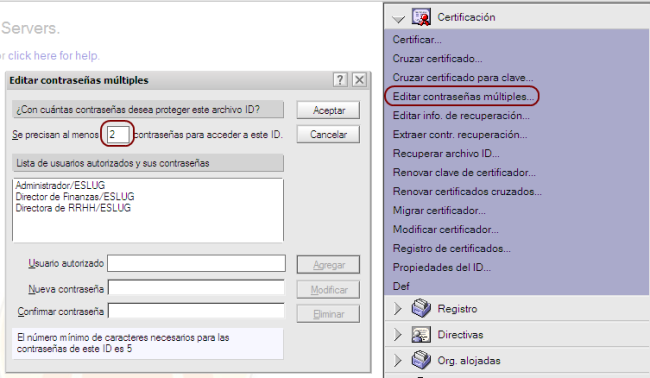Viewport: 650px width, 378px height.
Task: Select Directora de RRHH/ESLUG in the list
Action: [x=73, y=208]
